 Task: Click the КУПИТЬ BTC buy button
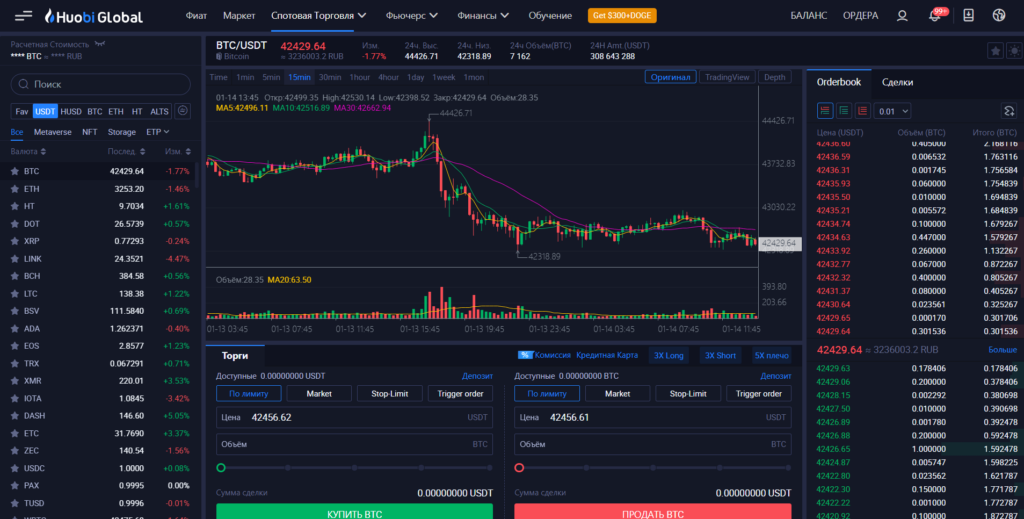point(355,512)
